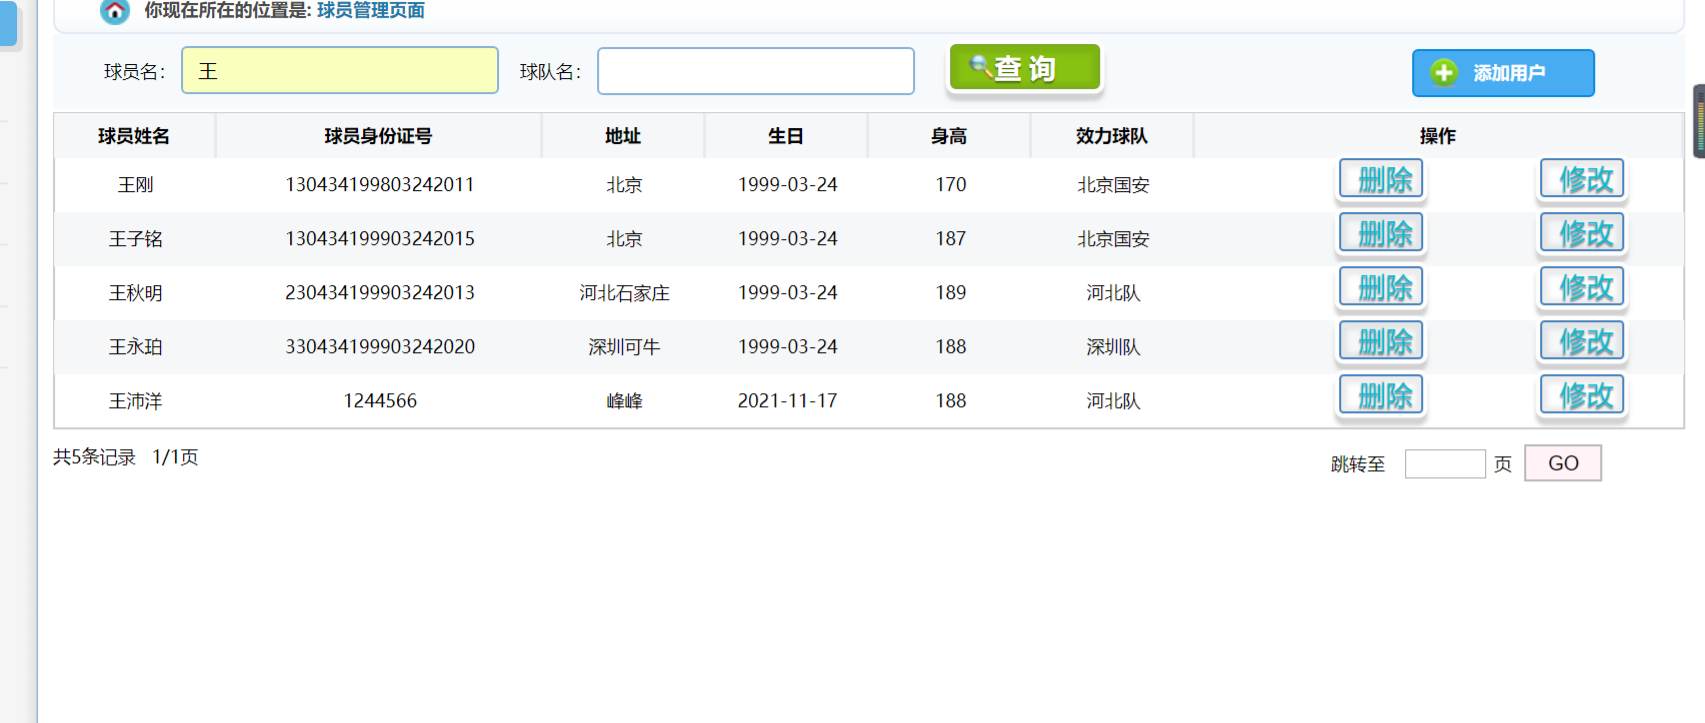
Task: Select the 1/1页 page indicator
Action: point(175,457)
